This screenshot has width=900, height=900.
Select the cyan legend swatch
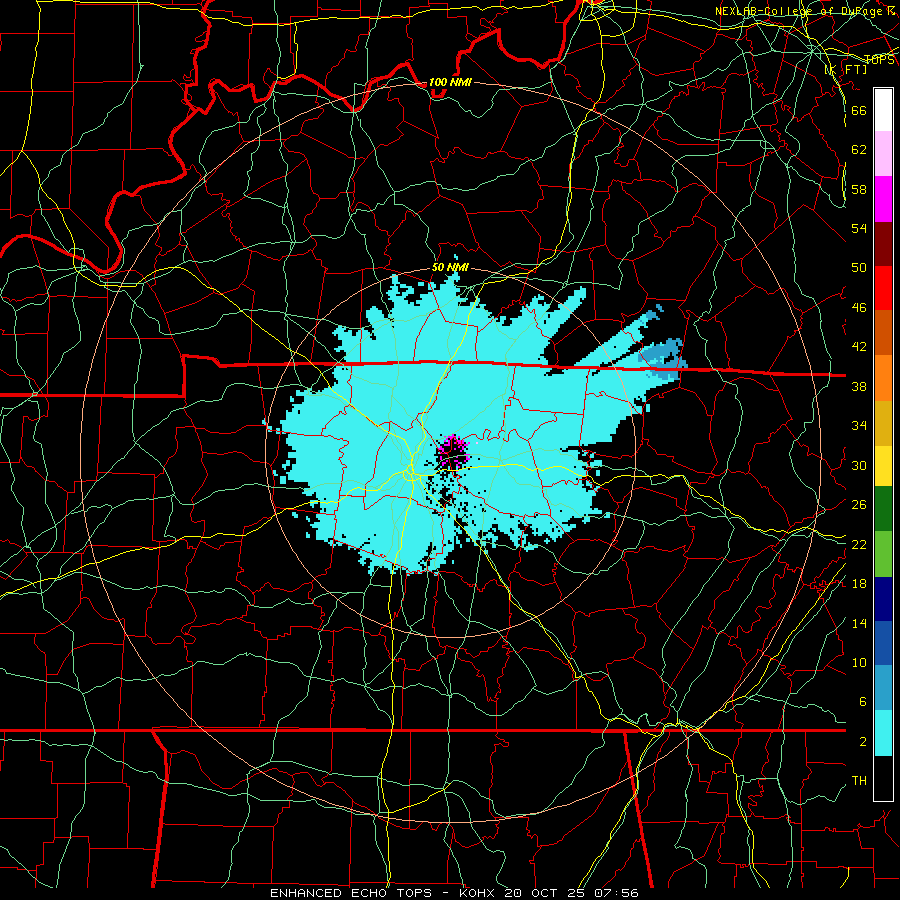point(883,733)
